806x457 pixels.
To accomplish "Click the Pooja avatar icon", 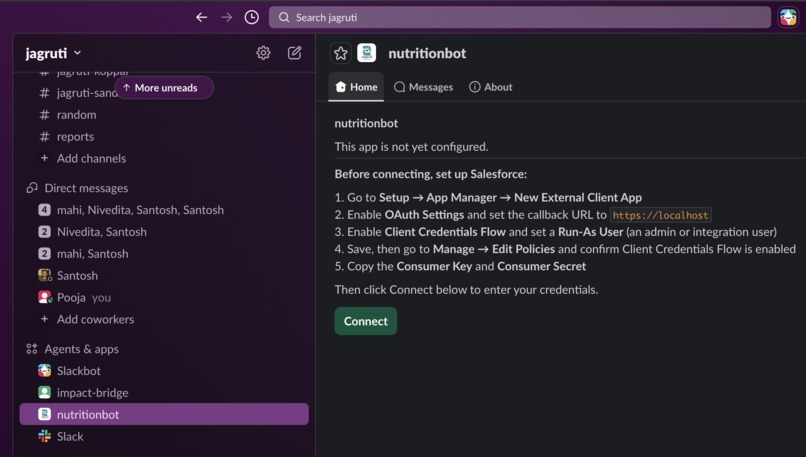I will [45, 297].
